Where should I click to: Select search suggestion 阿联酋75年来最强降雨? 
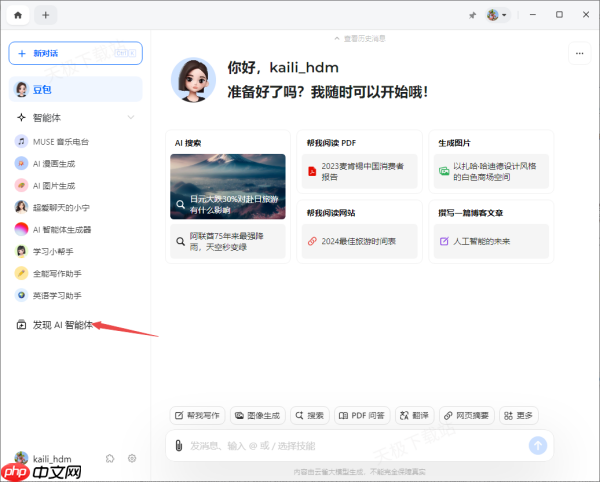228,241
